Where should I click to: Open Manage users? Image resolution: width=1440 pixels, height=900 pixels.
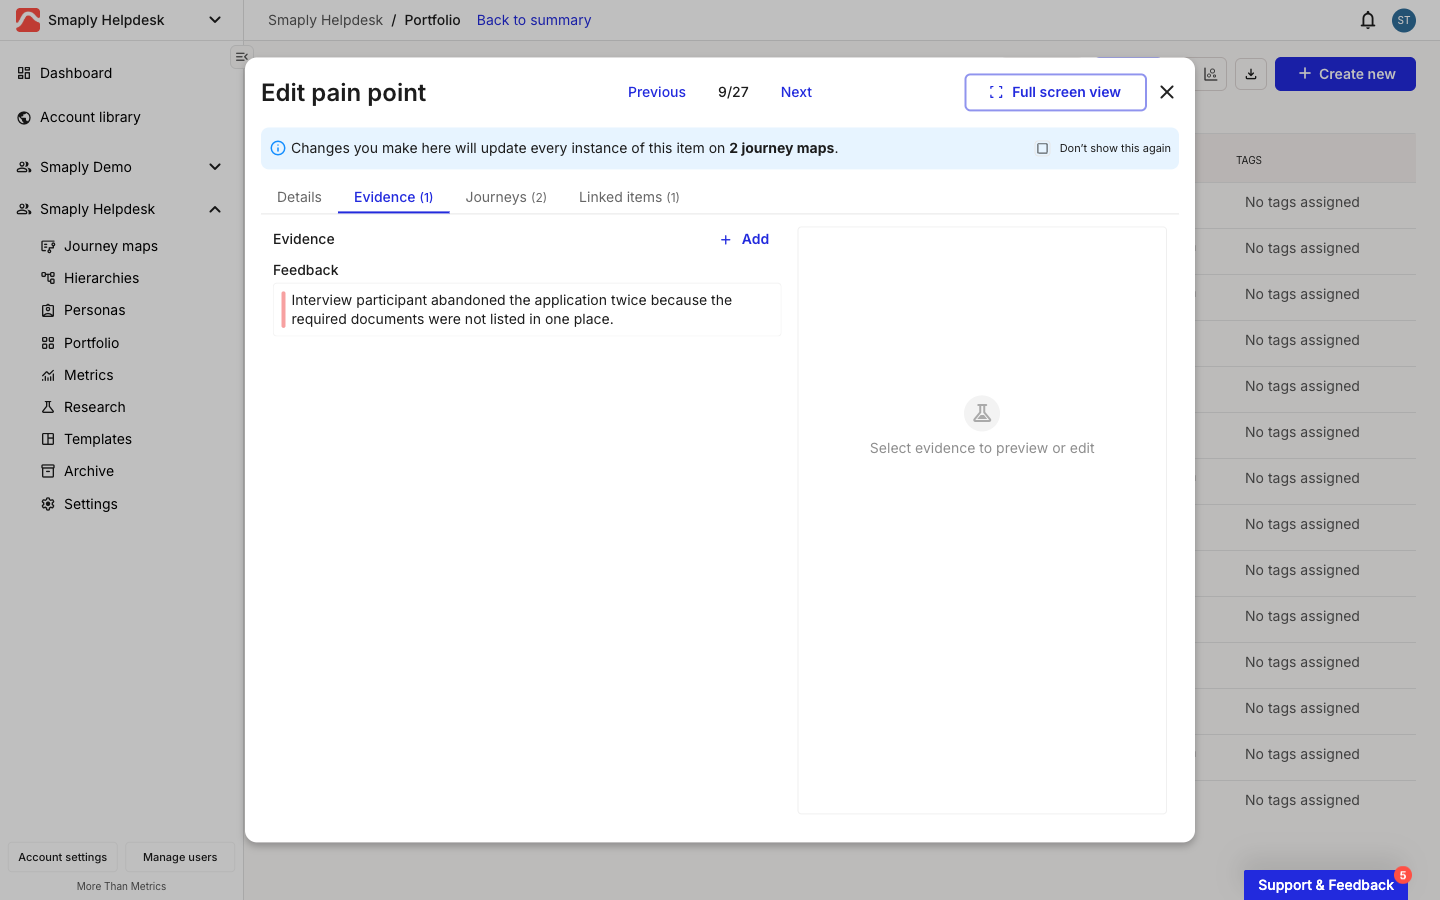[x=180, y=857]
